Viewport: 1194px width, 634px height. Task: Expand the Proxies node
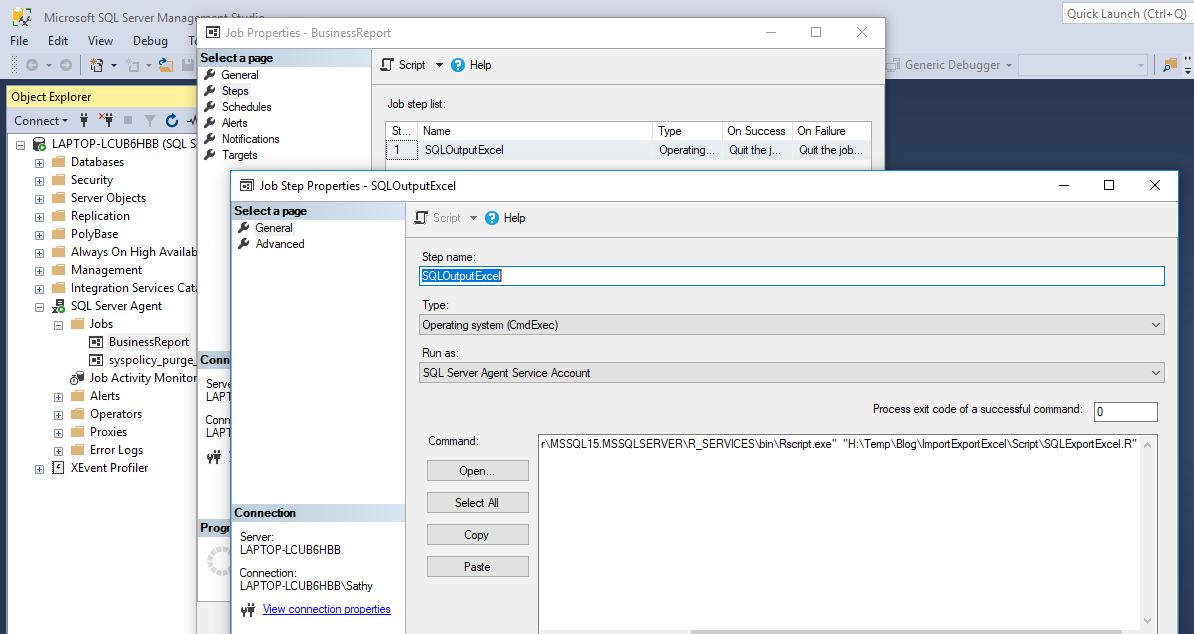[58, 433]
